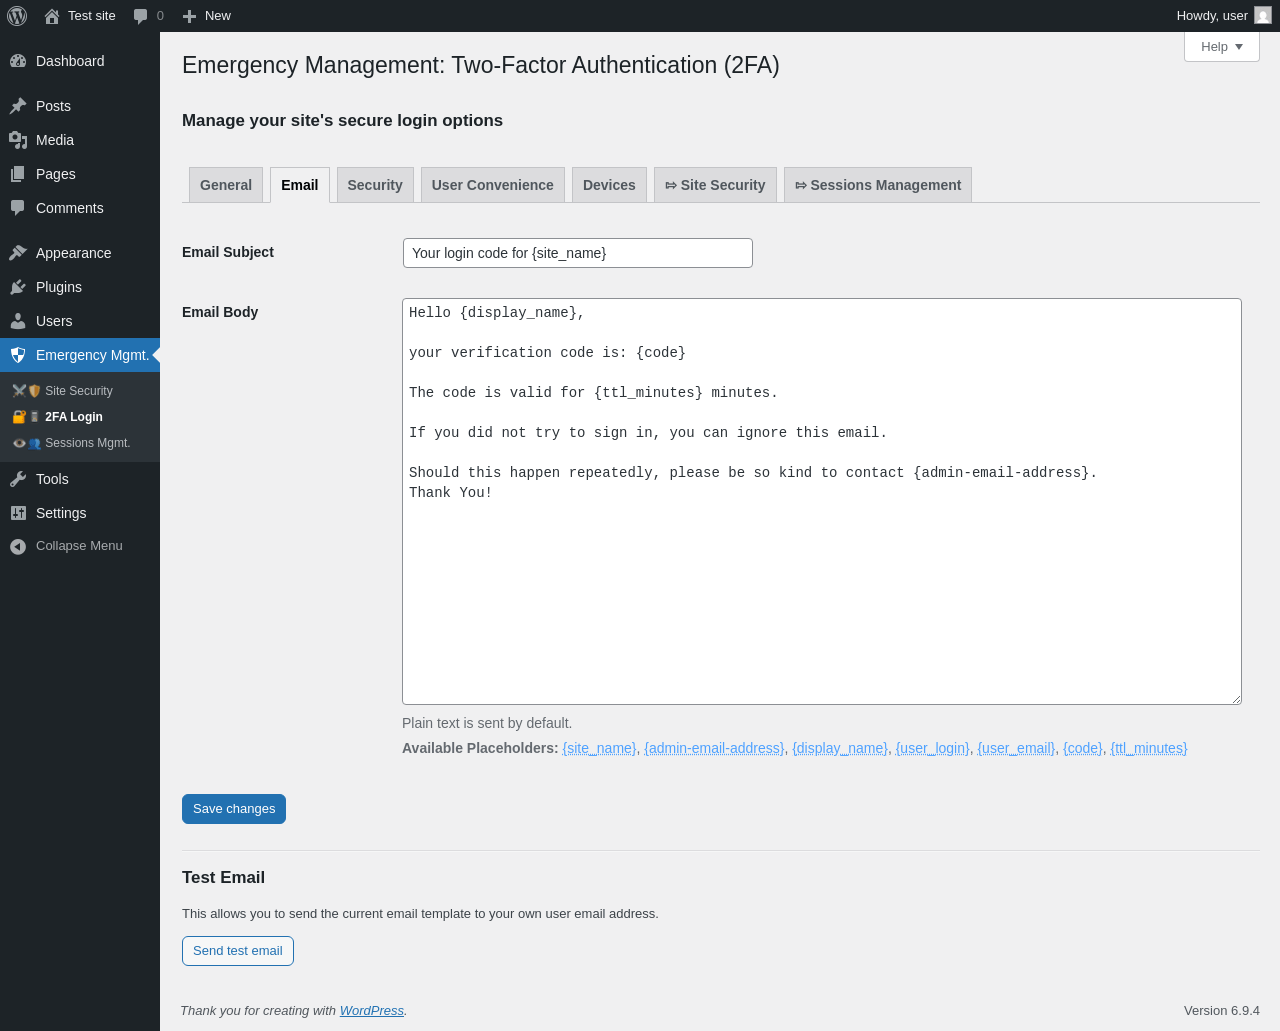This screenshot has width=1280, height=1031.
Task: Insert the {code} placeholder link
Action: click(1082, 748)
